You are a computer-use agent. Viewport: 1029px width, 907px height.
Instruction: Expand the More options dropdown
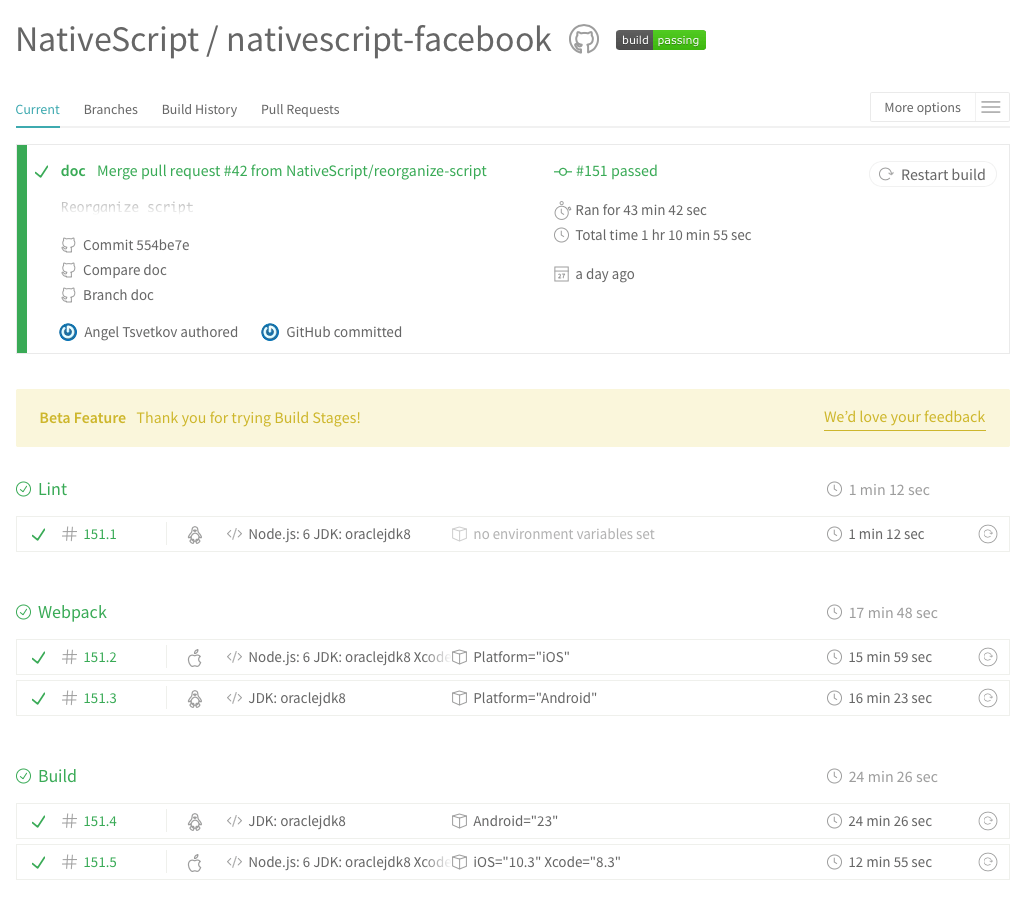[x=922, y=108]
